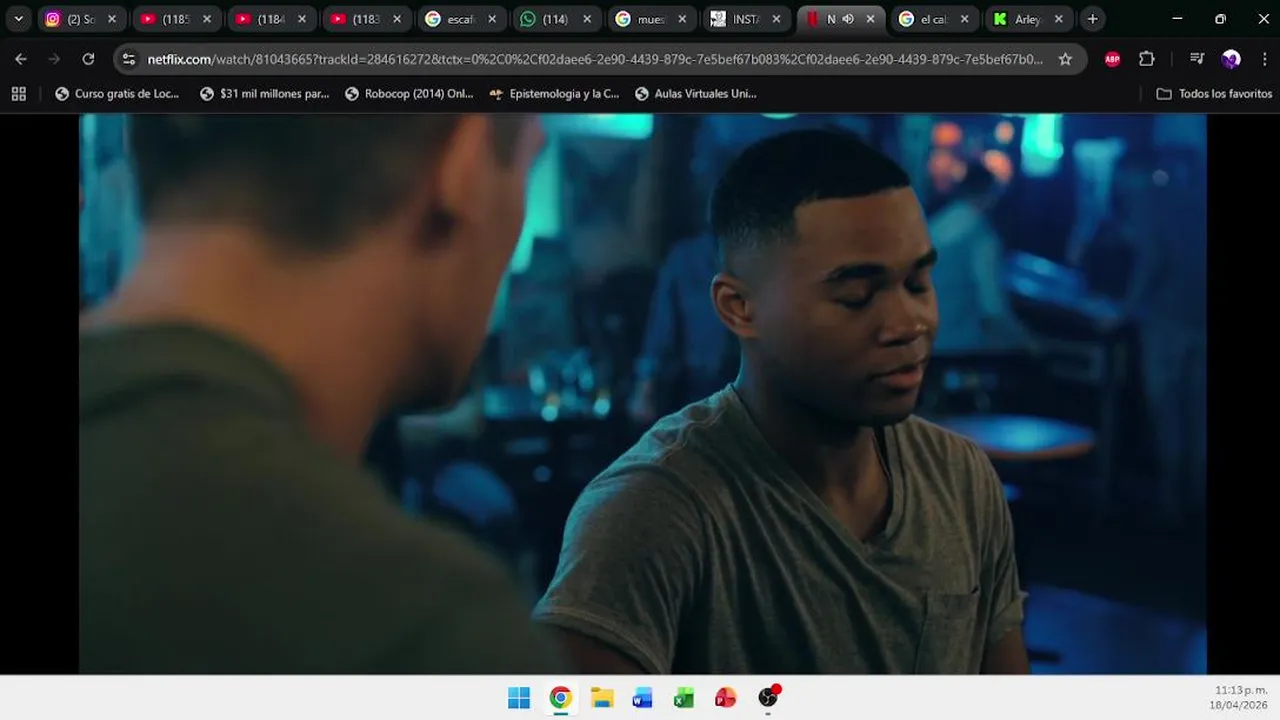Open the tab search dropdown arrow
This screenshot has width=1280, height=720.
(18, 19)
